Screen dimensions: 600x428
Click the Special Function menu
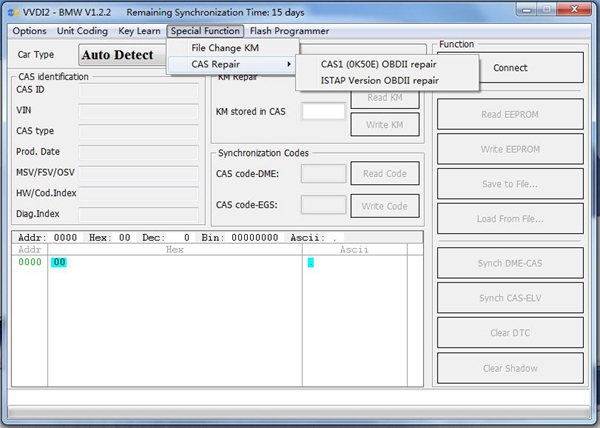[205, 31]
